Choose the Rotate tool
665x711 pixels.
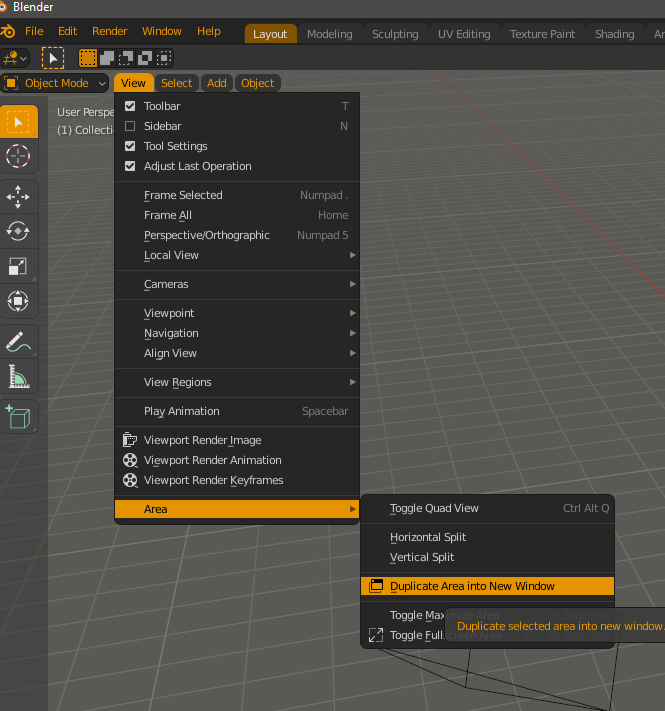click(19, 231)
